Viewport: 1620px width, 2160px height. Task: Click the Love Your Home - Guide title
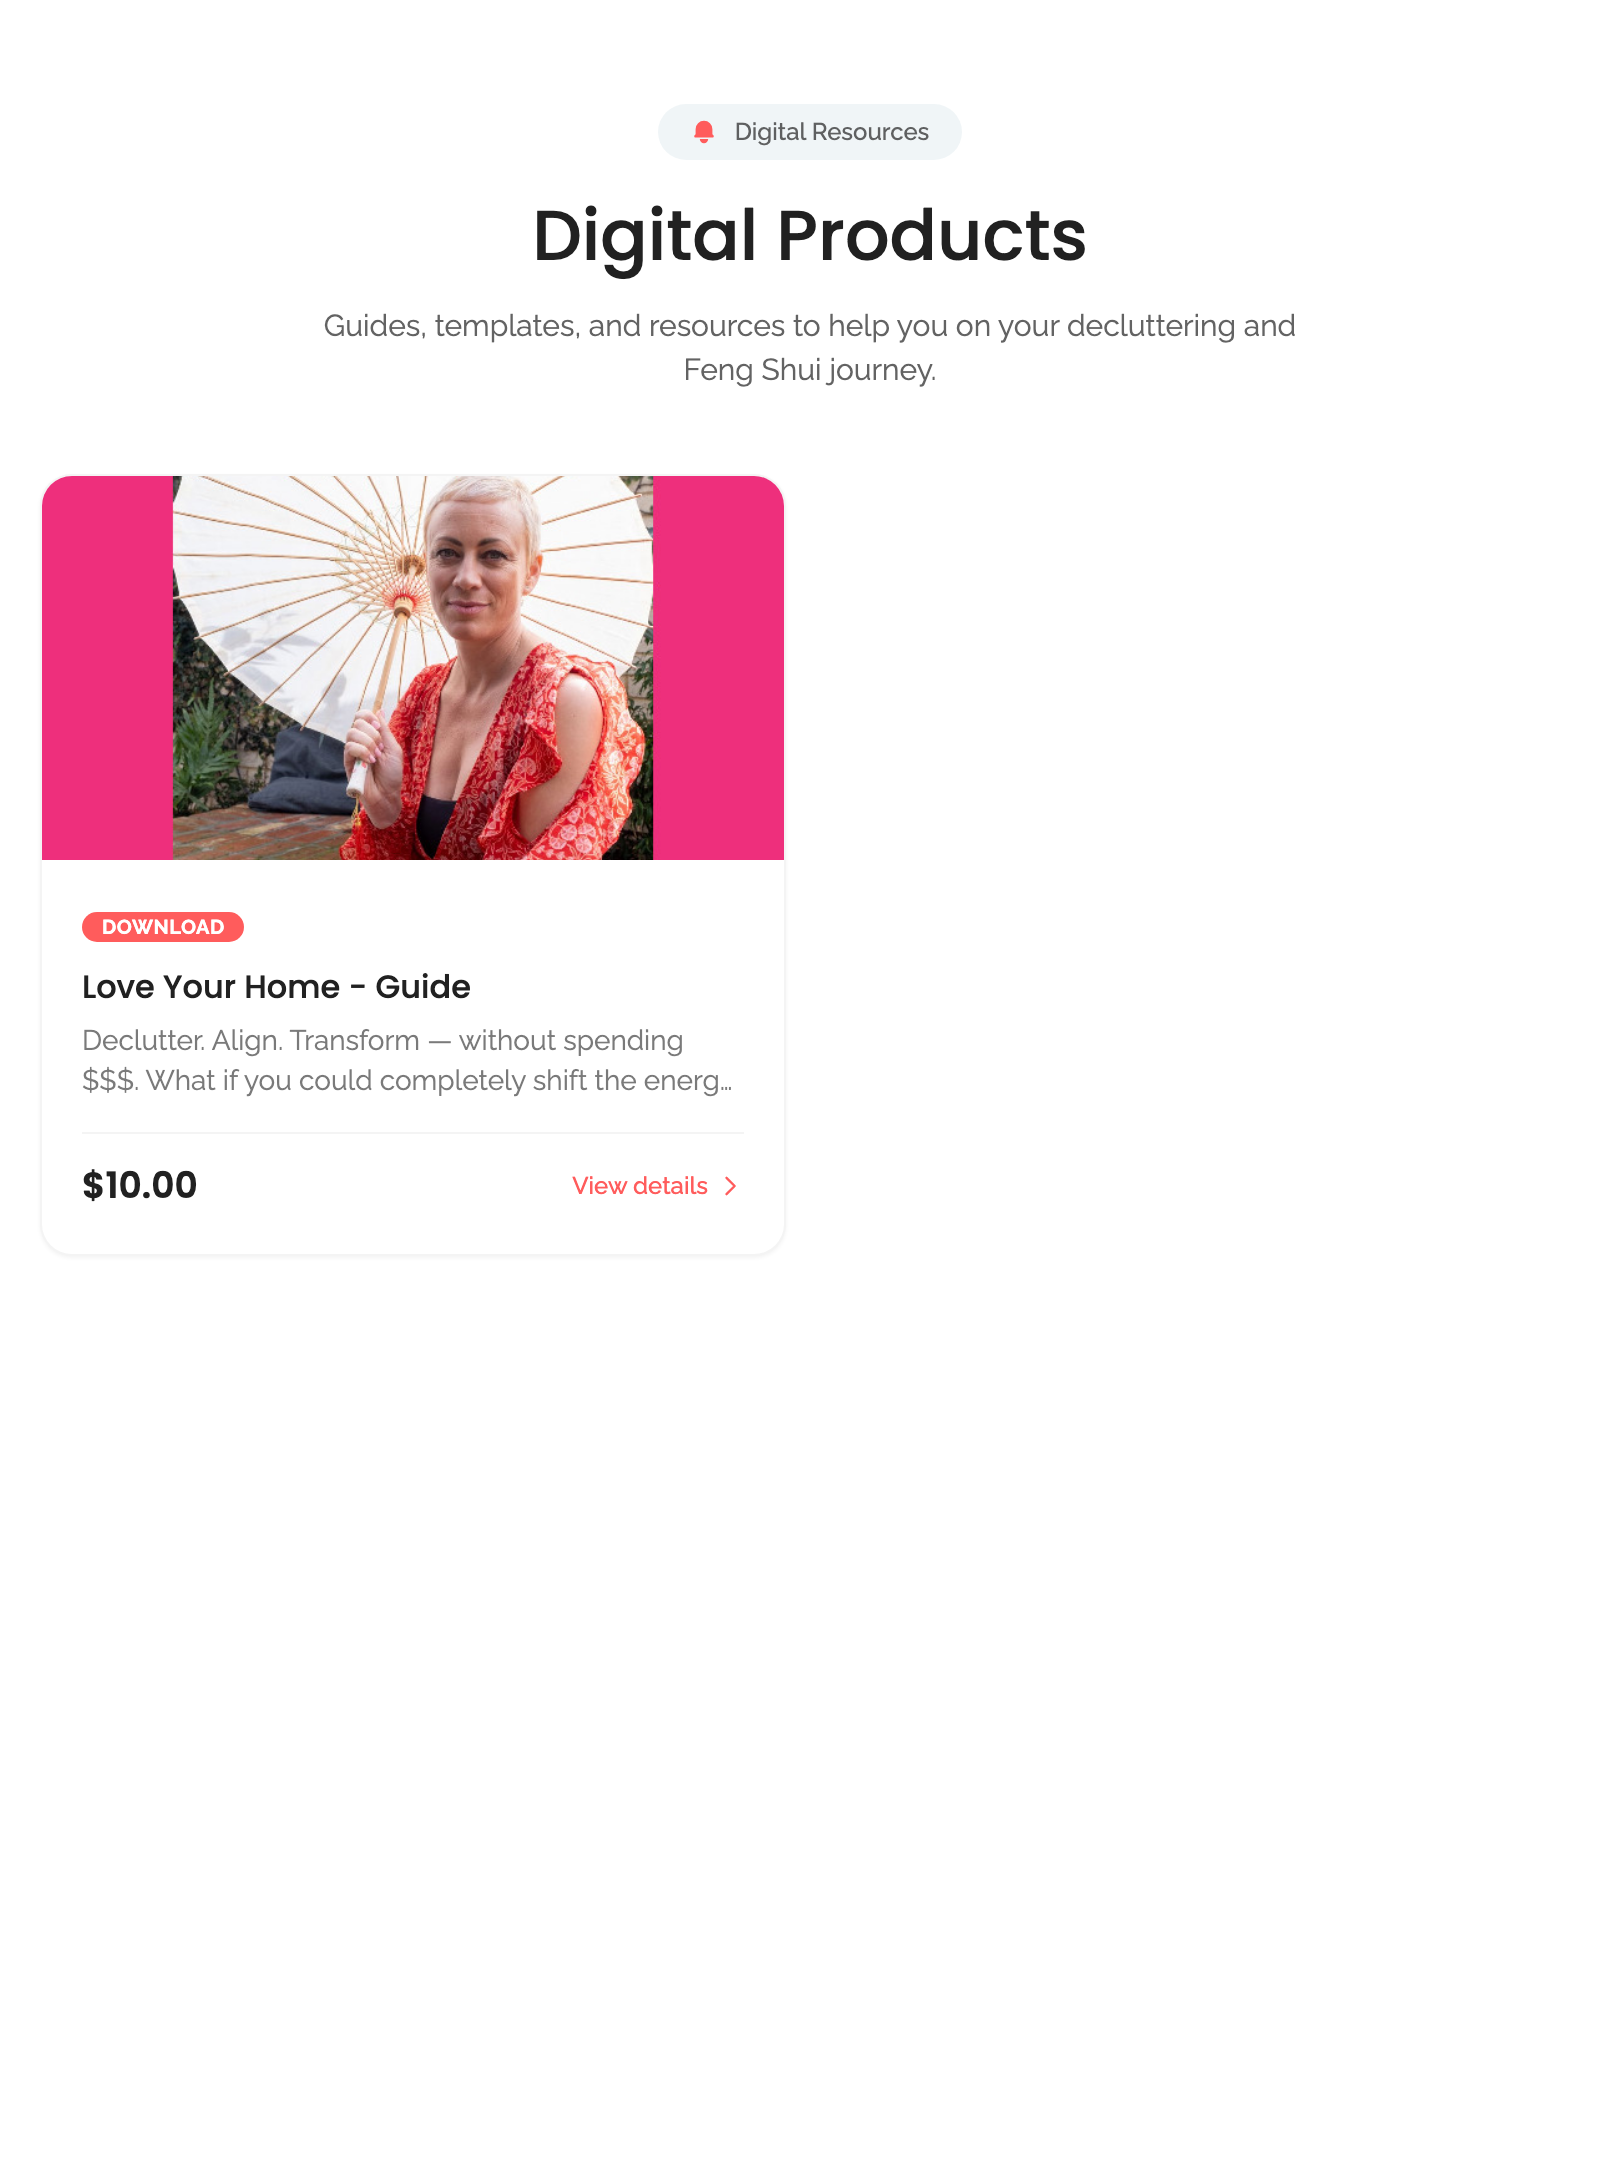point(276,987)
